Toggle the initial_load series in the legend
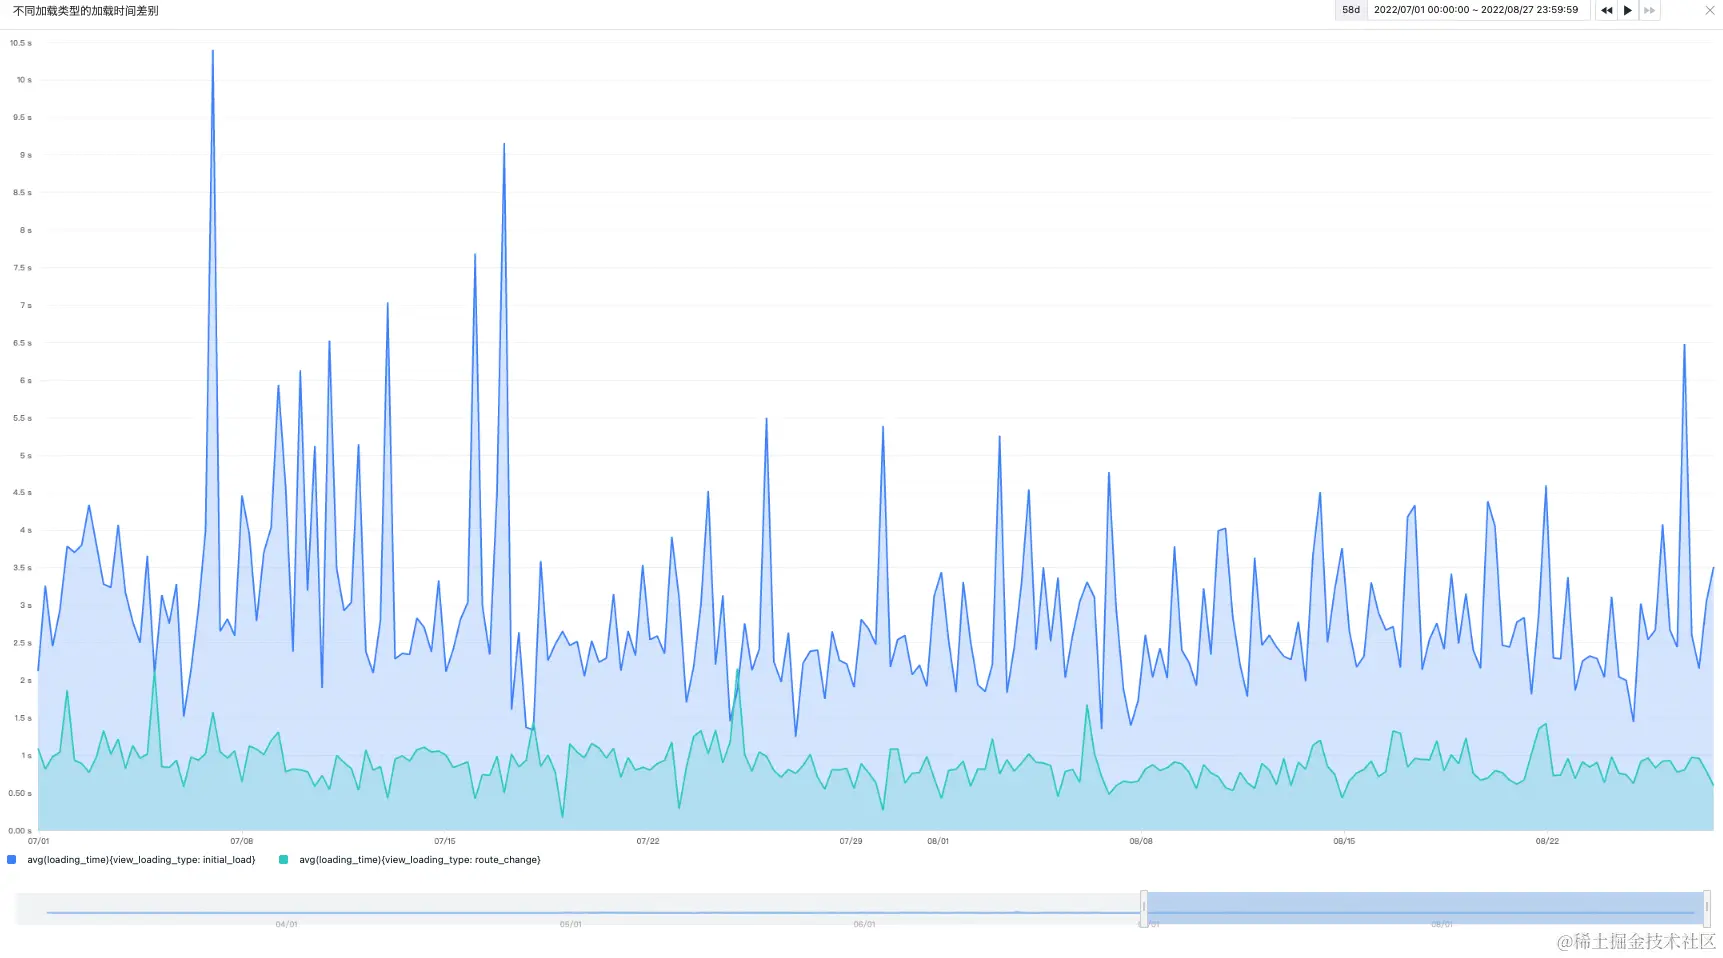This screenshot has width=1723, height=958. coord(141,860)
